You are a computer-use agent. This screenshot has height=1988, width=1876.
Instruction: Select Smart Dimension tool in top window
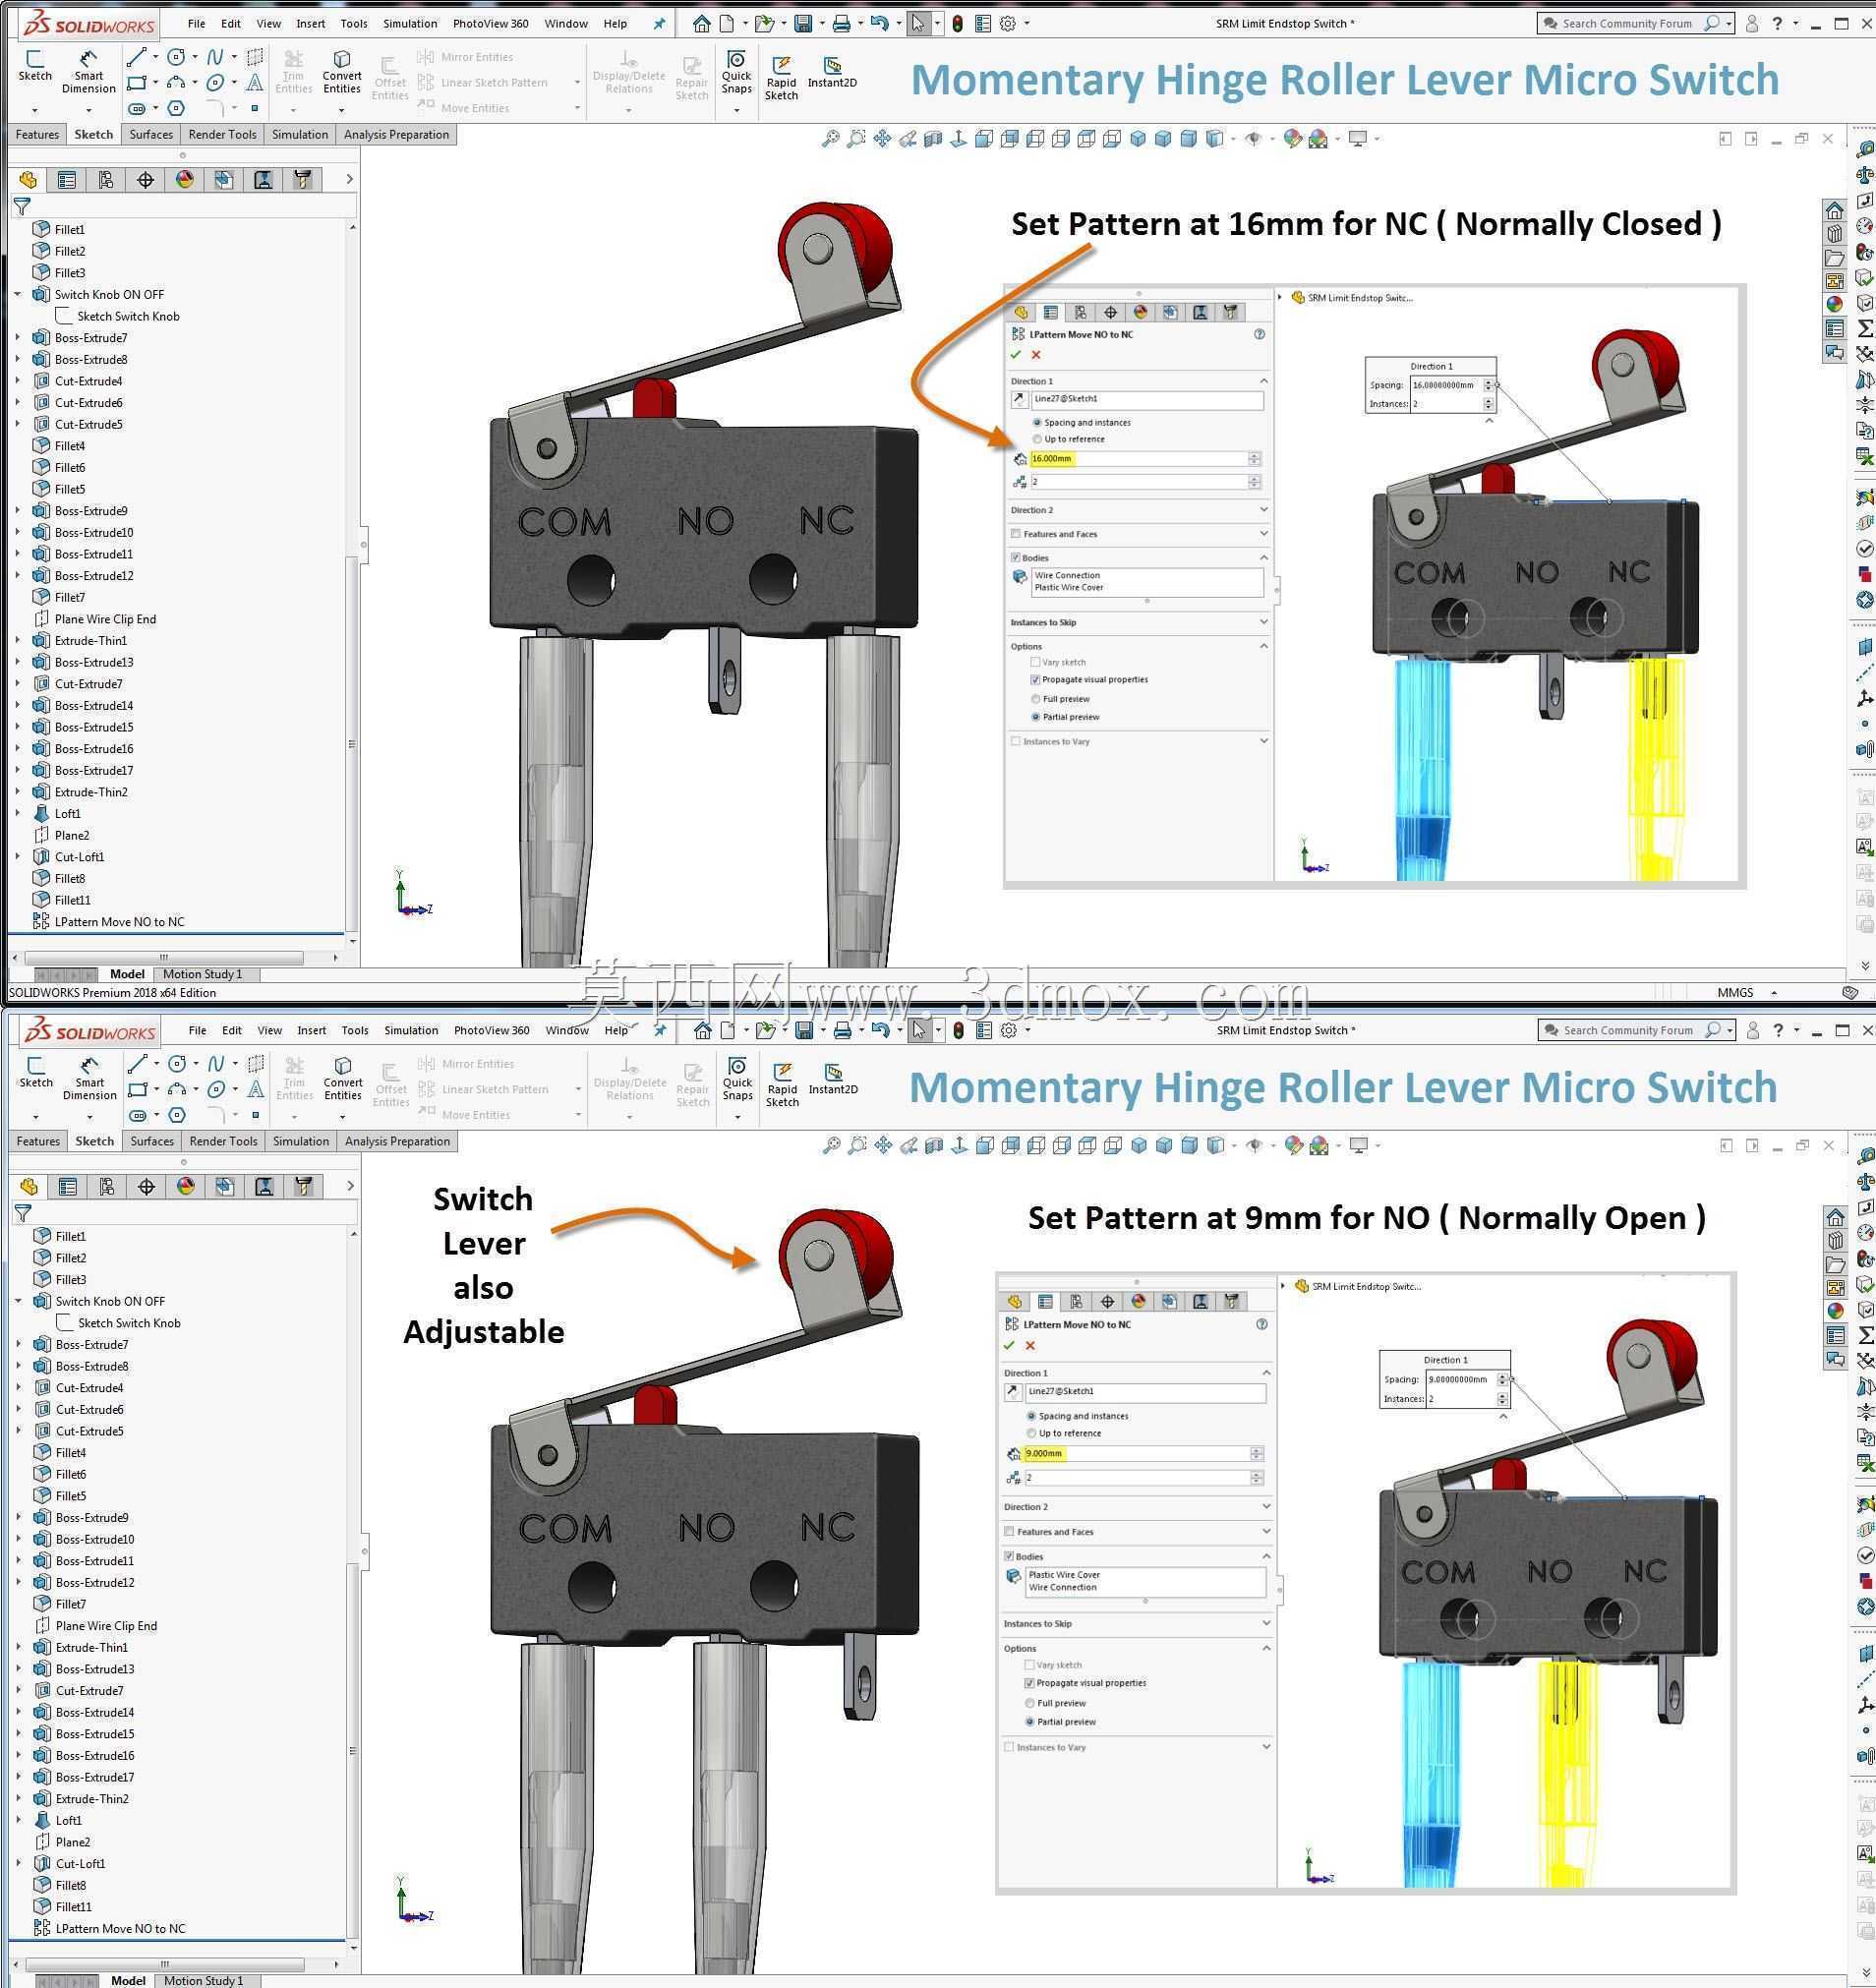coord(88,72)
